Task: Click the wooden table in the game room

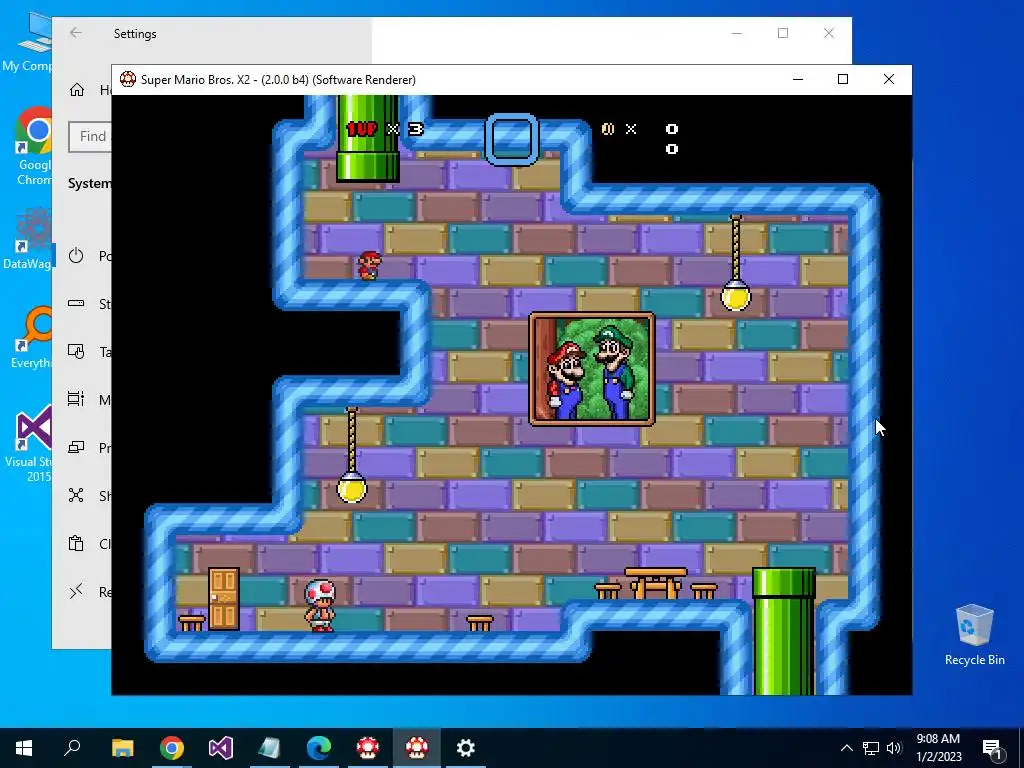Action: (x=656, y=583)
